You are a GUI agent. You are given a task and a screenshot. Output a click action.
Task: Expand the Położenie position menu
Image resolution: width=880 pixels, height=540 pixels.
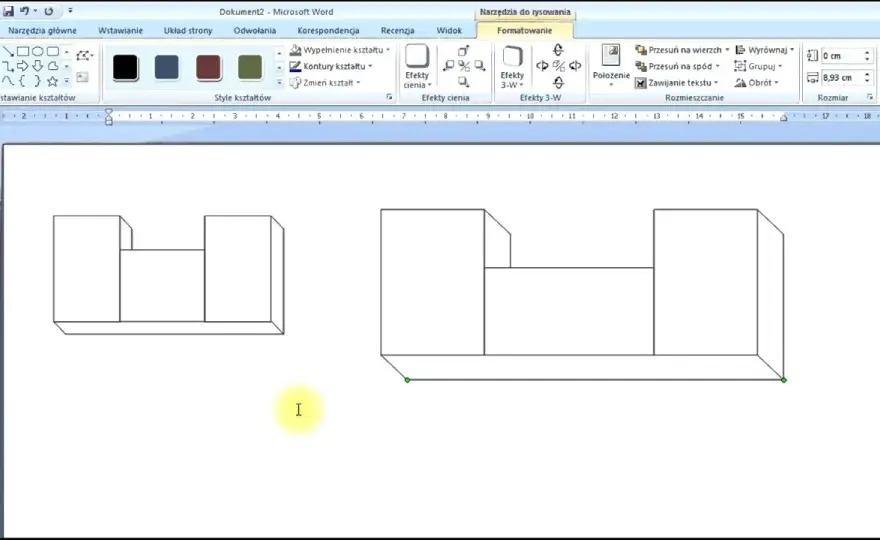tap(611, 66)
